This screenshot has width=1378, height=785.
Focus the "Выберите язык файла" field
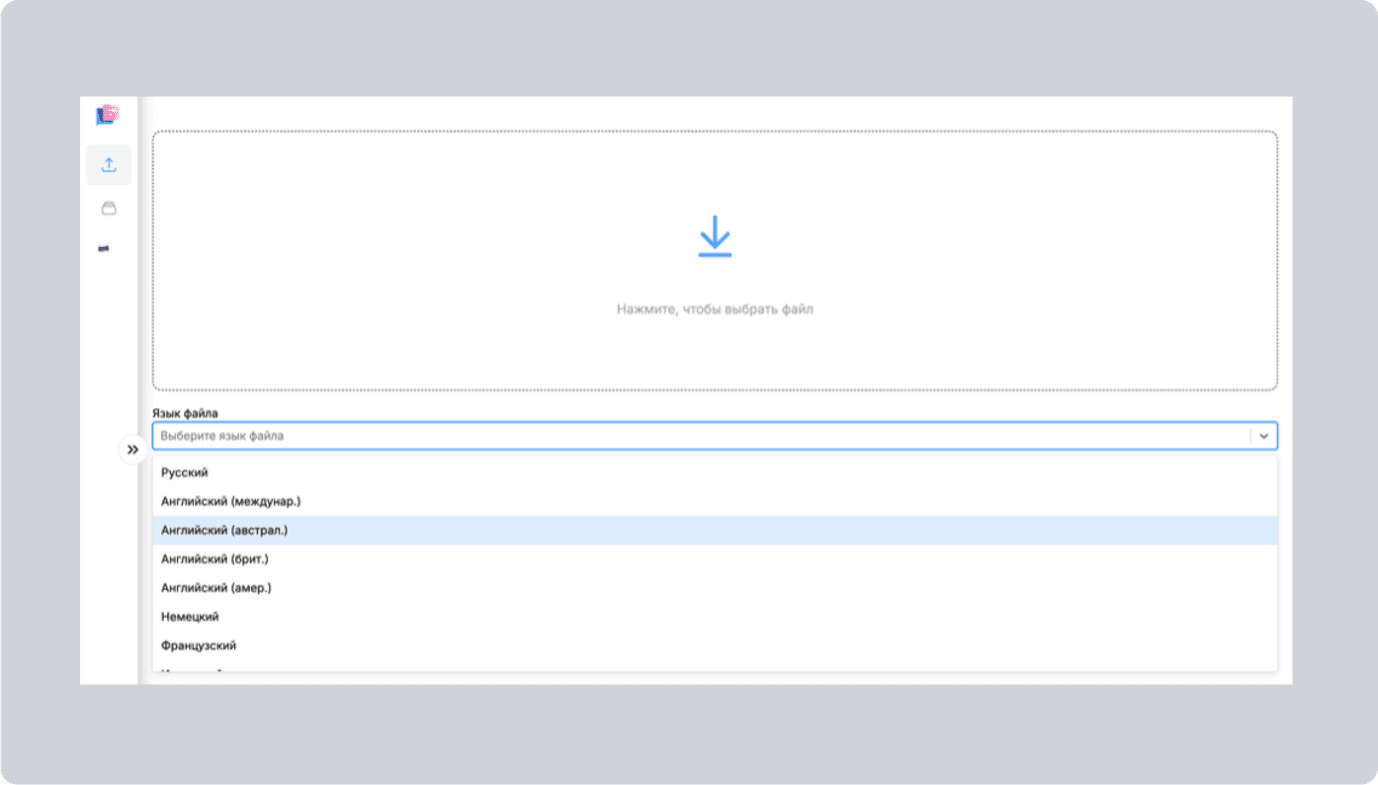[700, 436]
